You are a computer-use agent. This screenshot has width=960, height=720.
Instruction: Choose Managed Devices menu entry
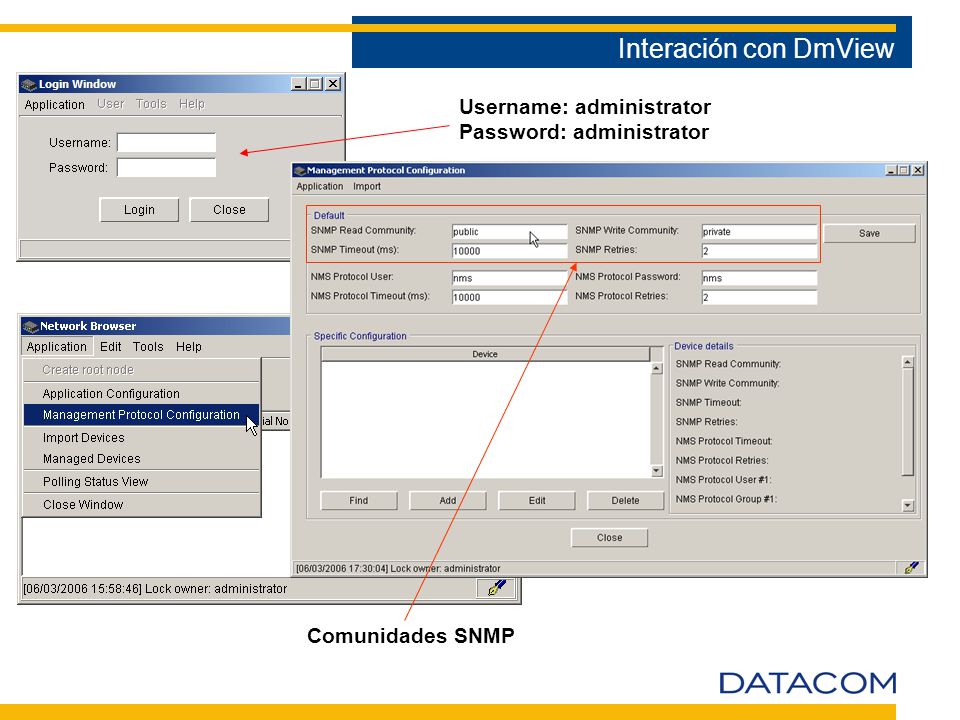[141, 459]
